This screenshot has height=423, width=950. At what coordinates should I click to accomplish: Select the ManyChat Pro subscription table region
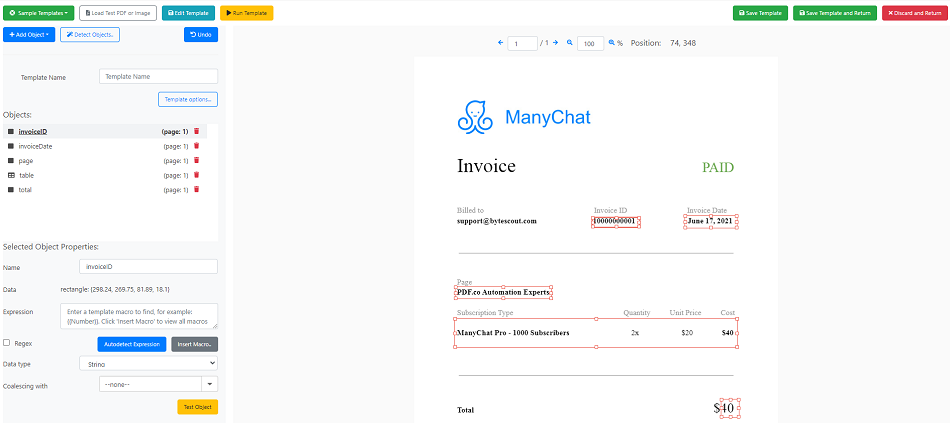pyautogui.click(x=596, y=333)
